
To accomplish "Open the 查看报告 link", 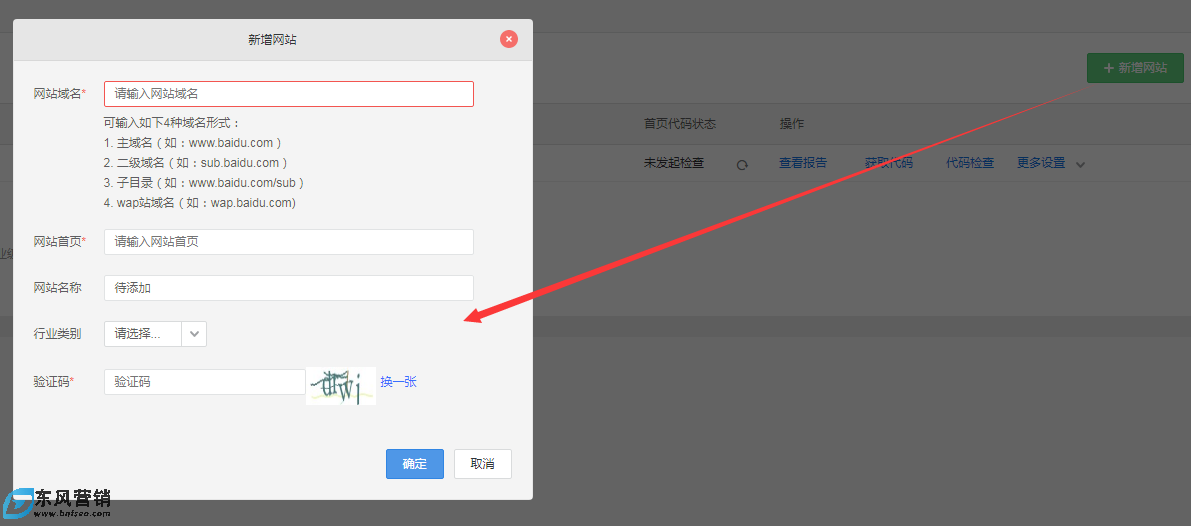I will (x=803, y=163).
